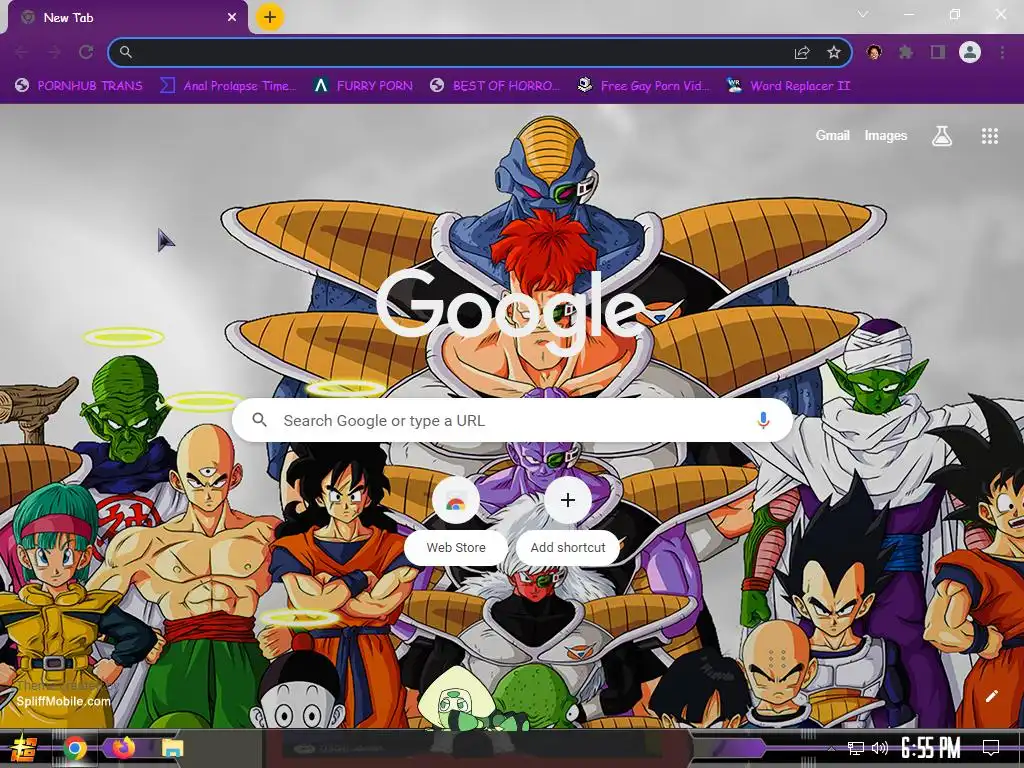This screenshot has height=768, width=1024.
Task: Open network settings from the tray
Action: point(856,748)
